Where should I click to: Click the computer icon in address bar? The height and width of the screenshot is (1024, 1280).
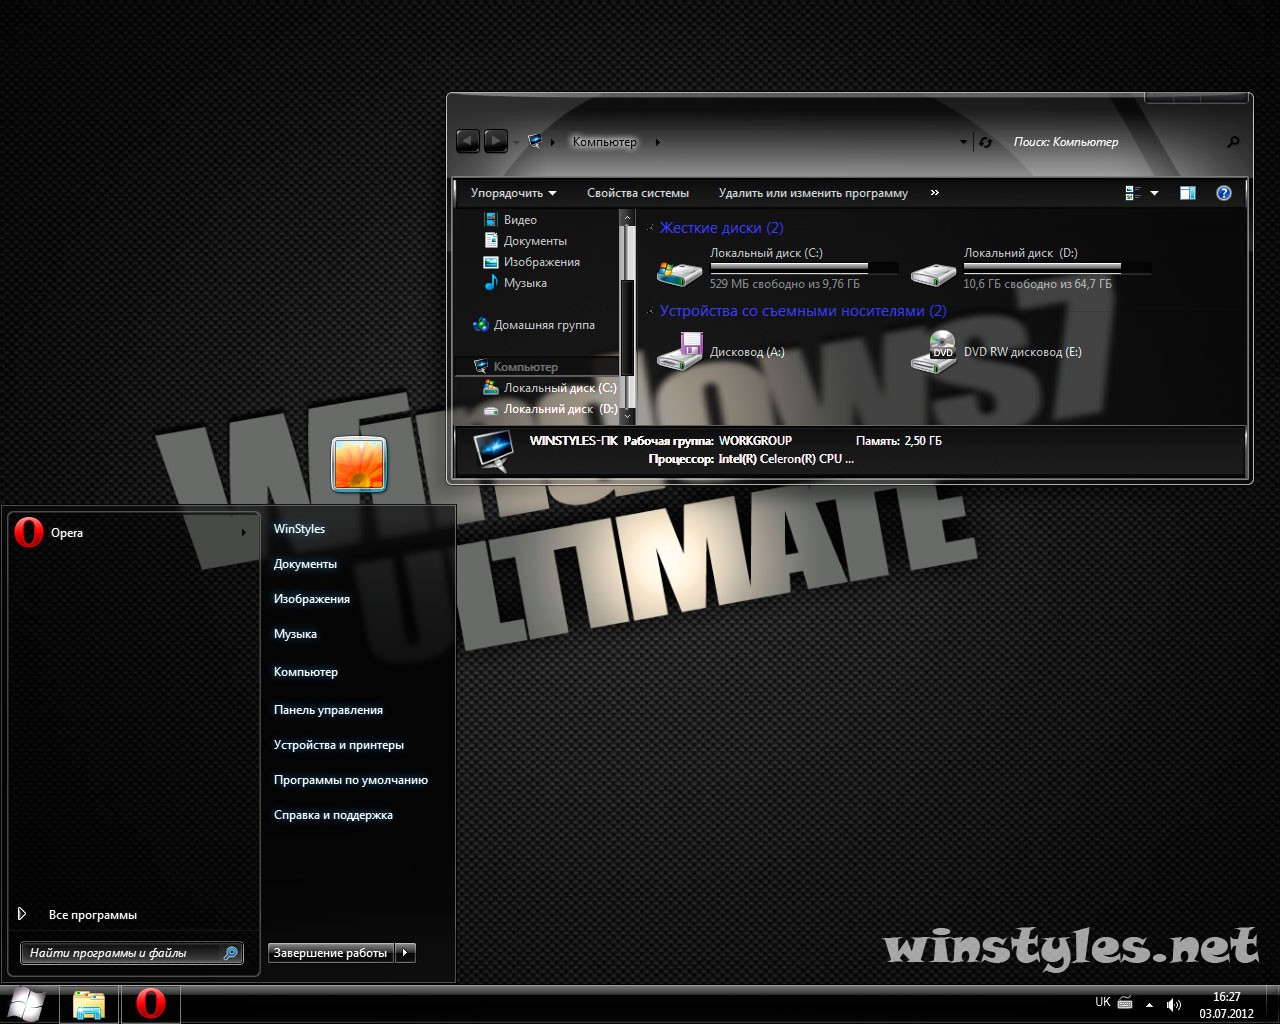point(535,142)
